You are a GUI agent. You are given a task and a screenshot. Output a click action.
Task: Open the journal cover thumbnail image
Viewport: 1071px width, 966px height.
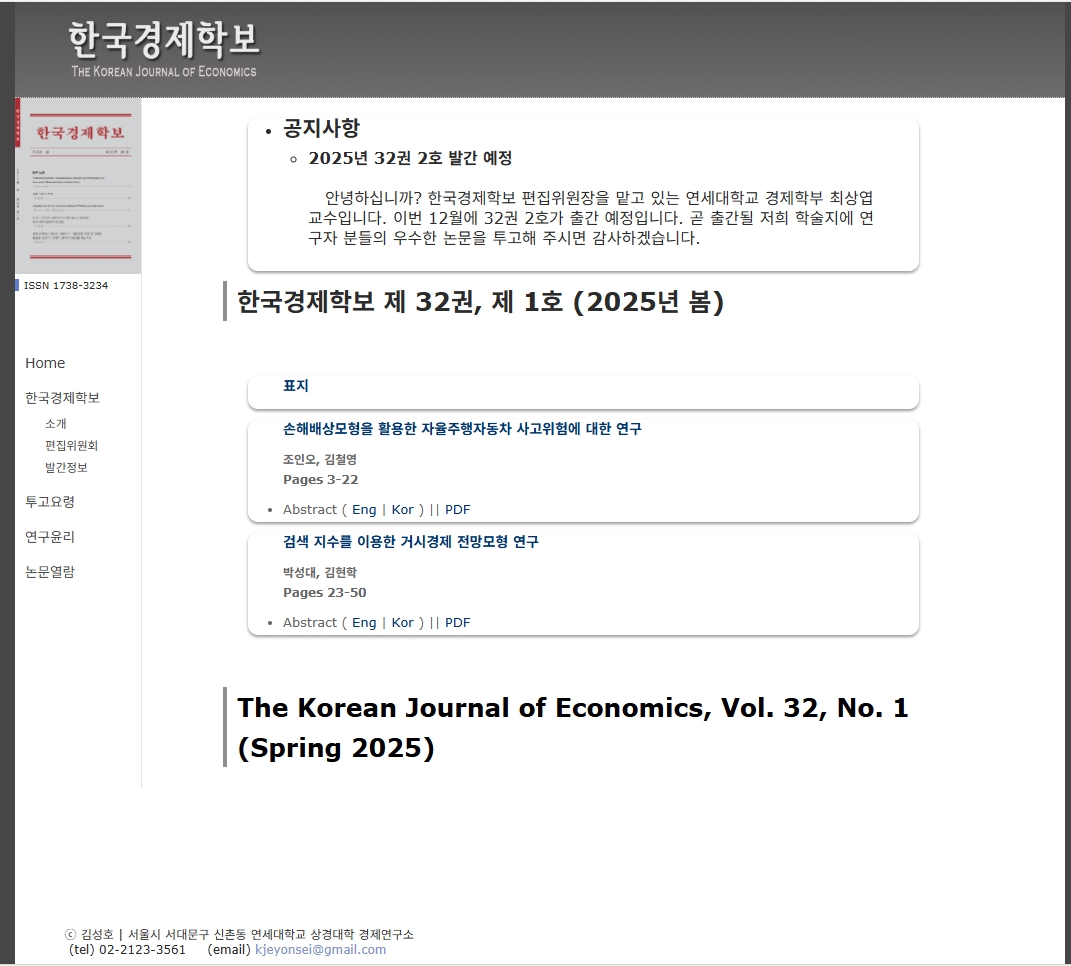click(x=79, y=186)
